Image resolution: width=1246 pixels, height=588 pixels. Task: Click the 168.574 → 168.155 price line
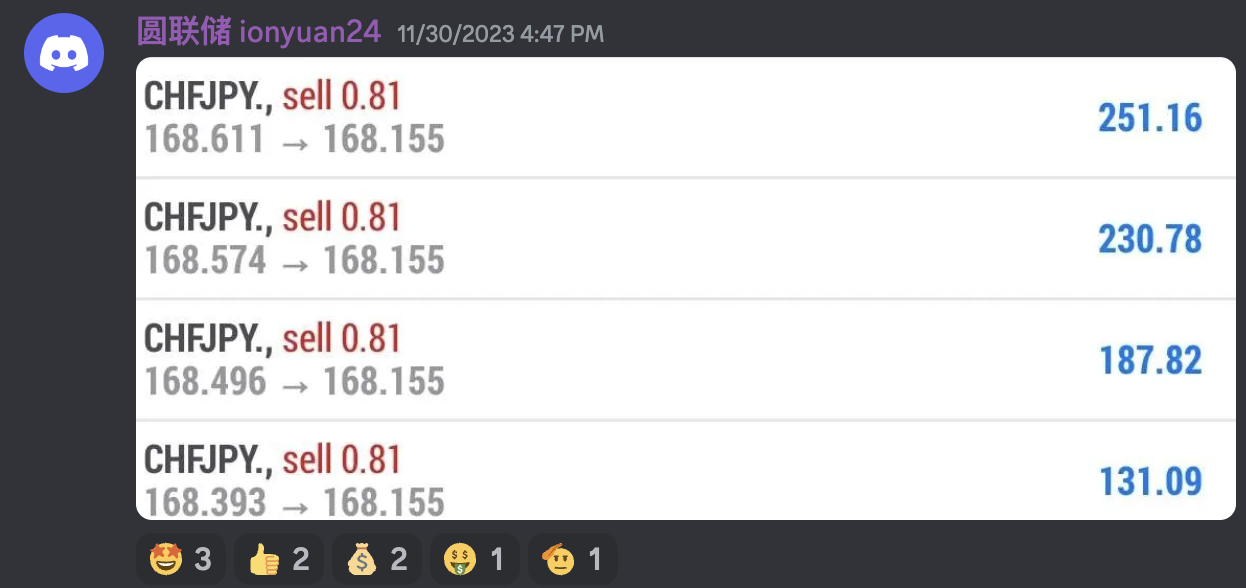295,260
